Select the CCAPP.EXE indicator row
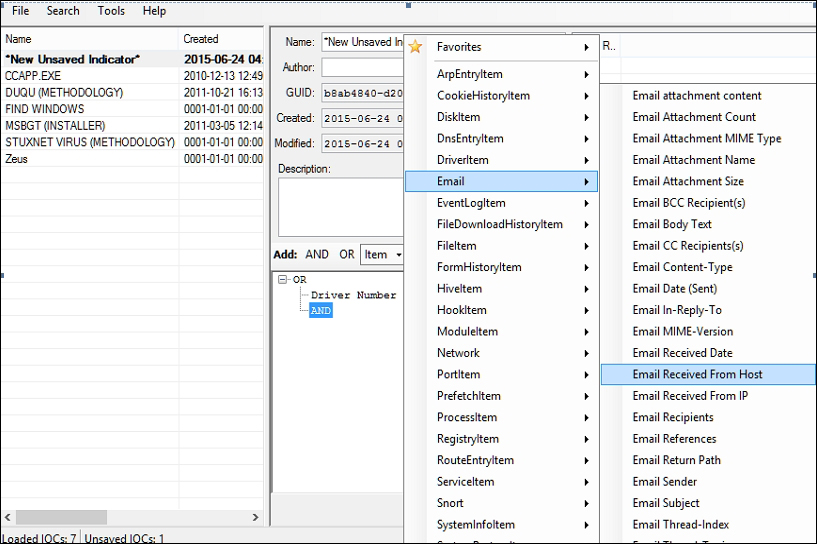The width and height of the screenshot is (817, 544). click(x=132, y=76)
